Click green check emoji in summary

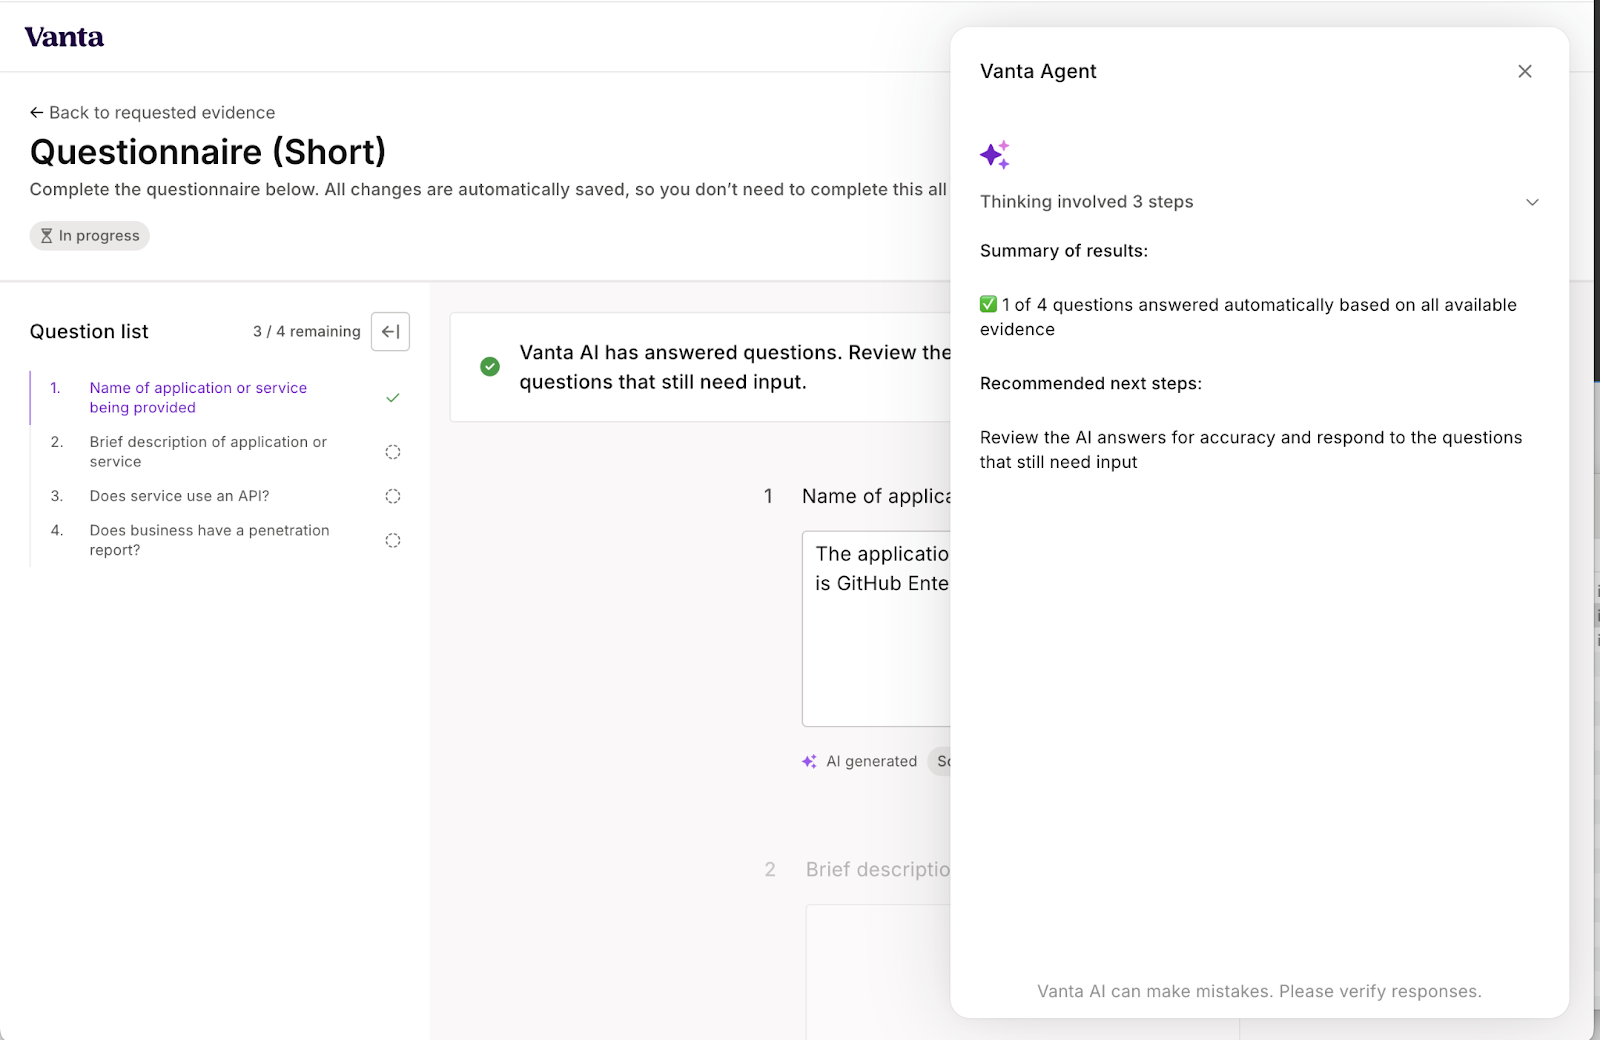pyautogui.click(x=989, y=304)
